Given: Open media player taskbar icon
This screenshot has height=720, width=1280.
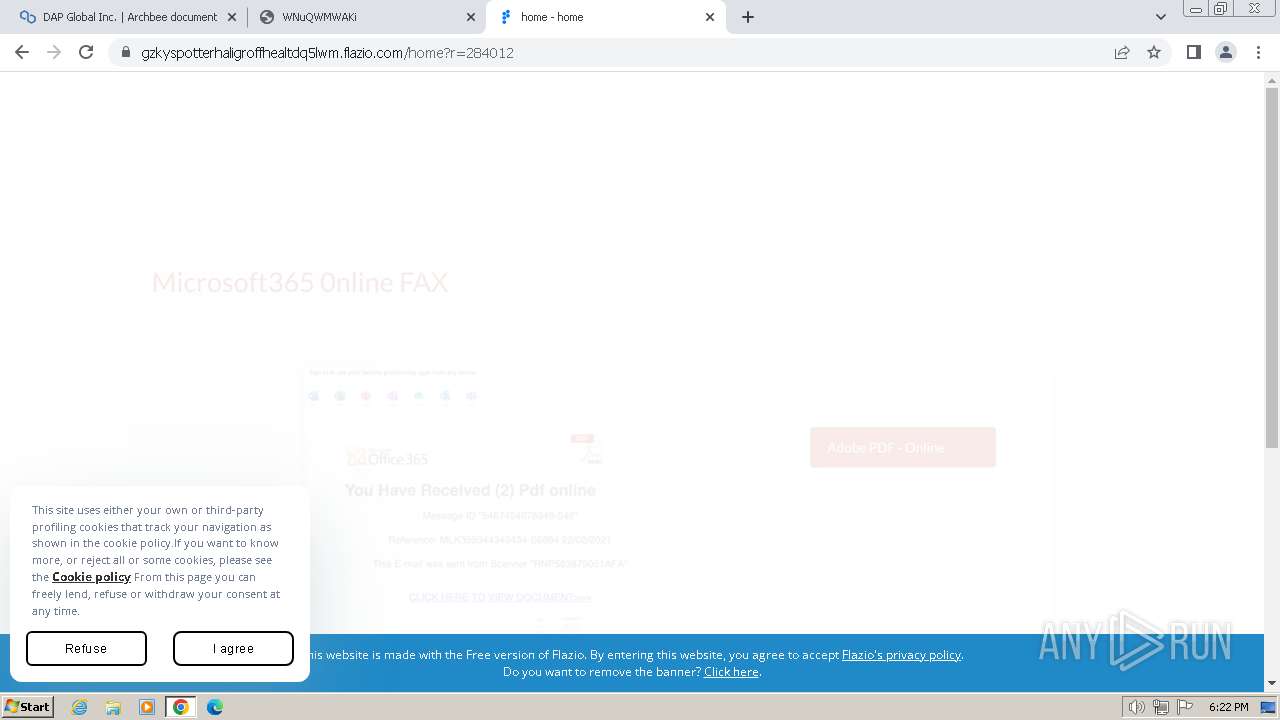Looking at the screenshot, I should 146,707.
